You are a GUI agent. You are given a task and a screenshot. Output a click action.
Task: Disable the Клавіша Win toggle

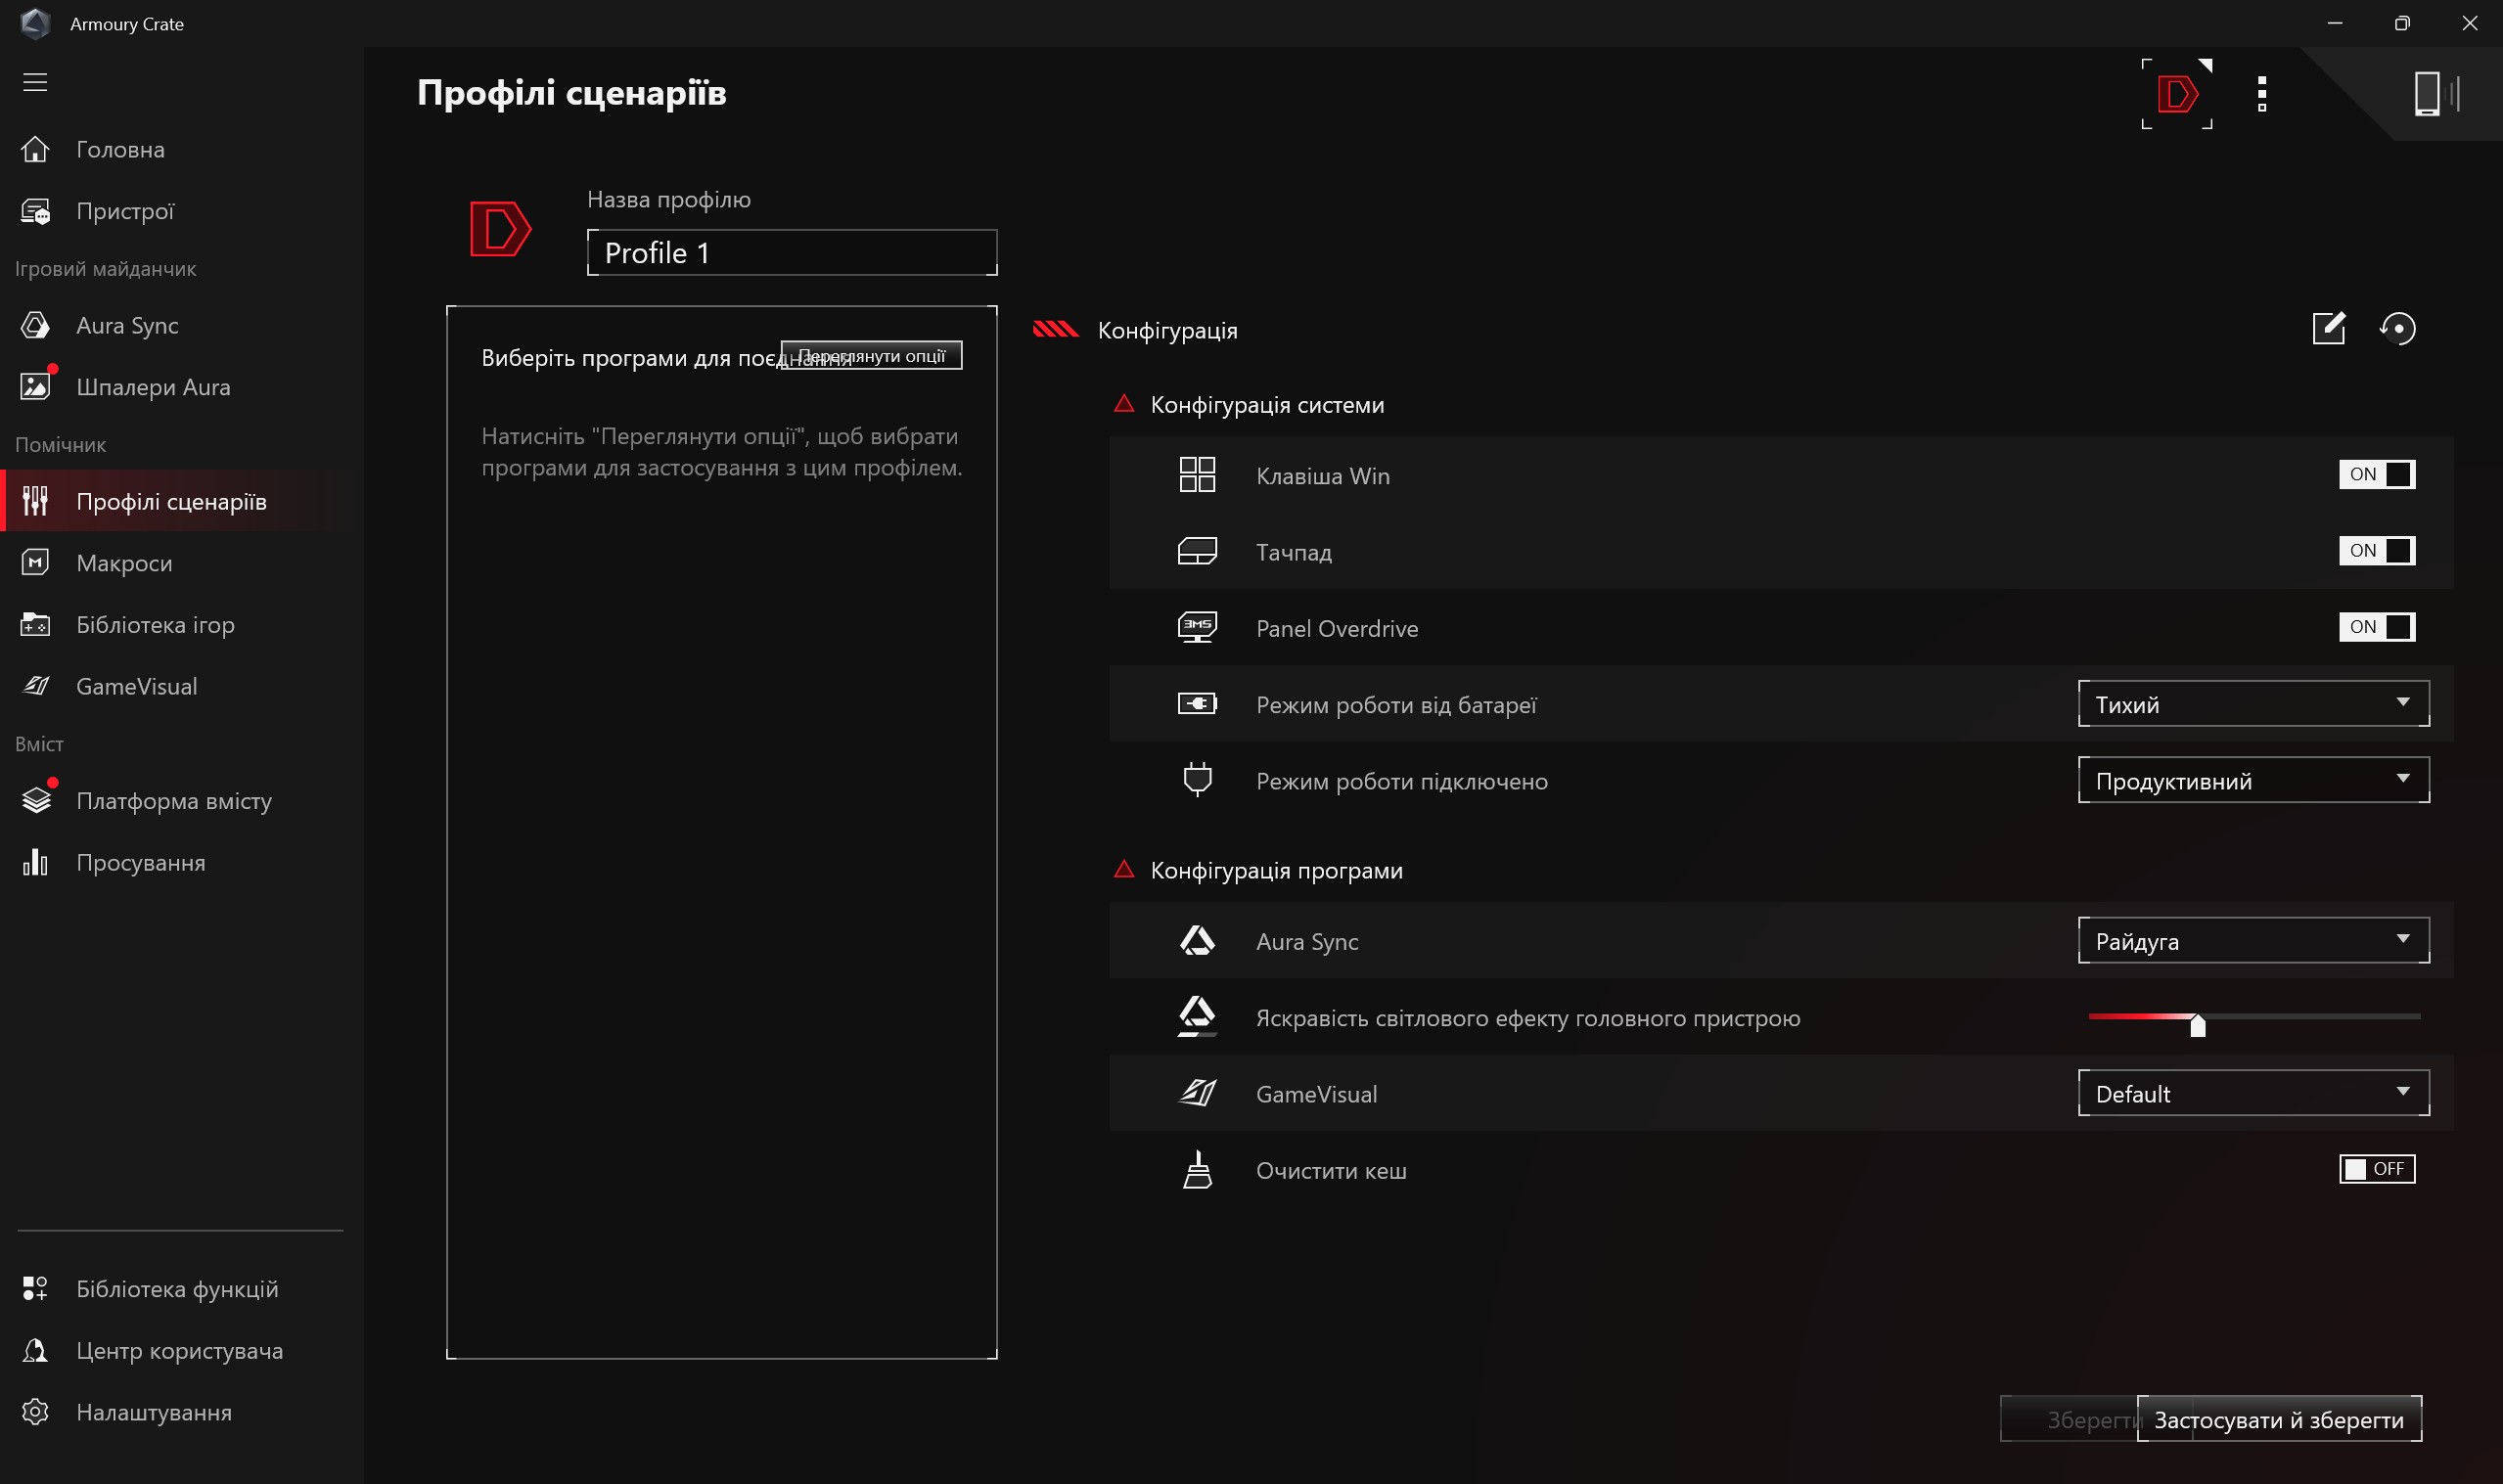coord(2376,474)
